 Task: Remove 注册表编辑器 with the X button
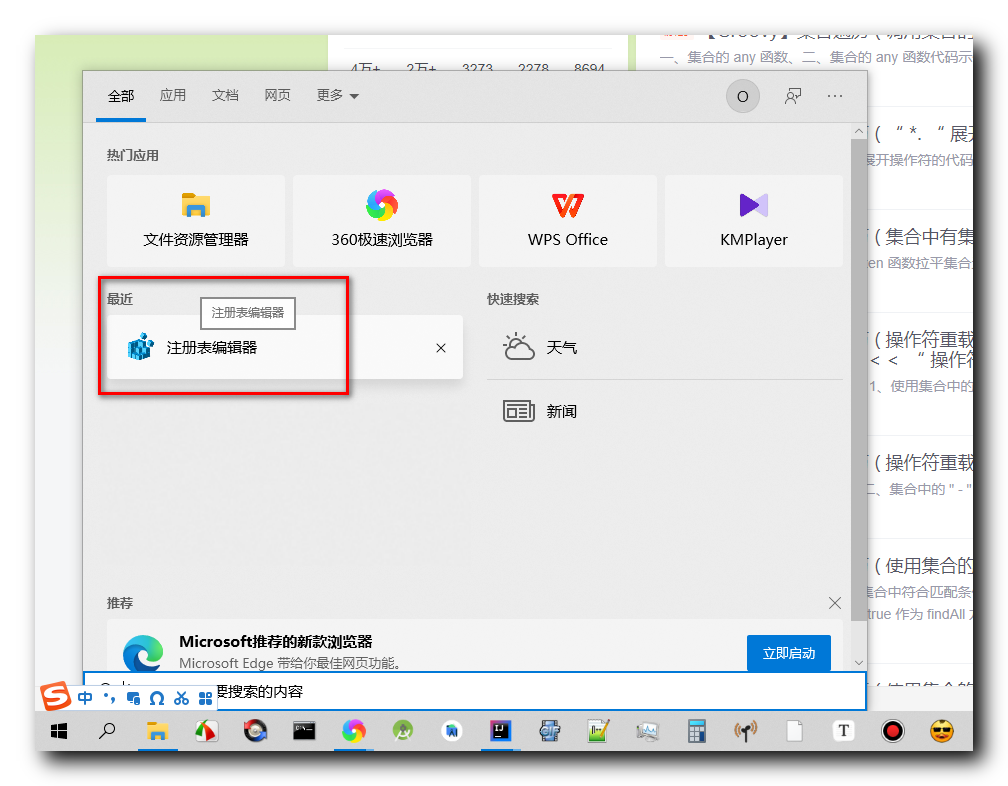440,348
